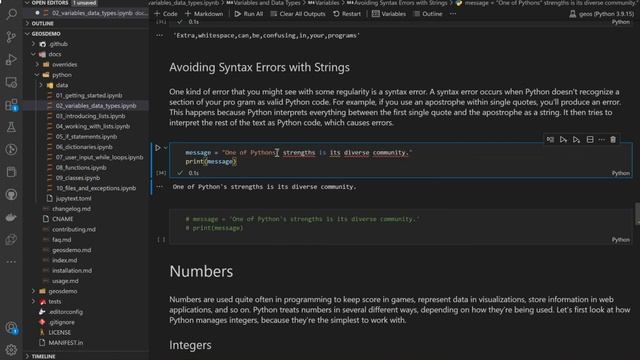Click the notebook vertical scrollbar thumb
Viewport: 640px width, 360px height.
637,214
